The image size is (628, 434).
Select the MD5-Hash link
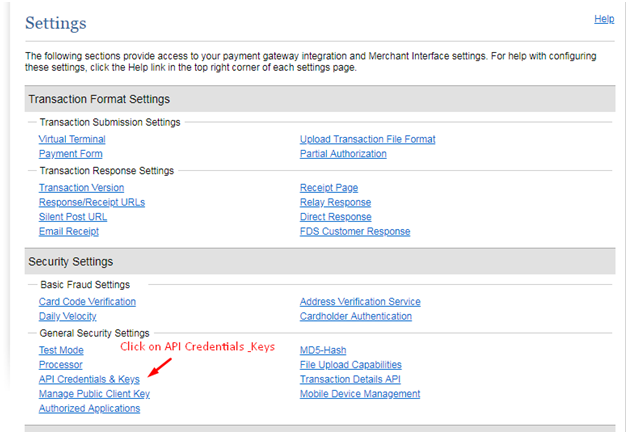pos(323,350)
